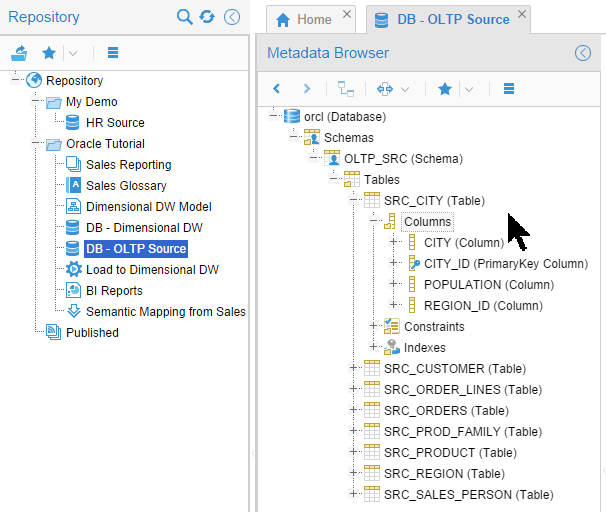Viewport: 606px width, 512px height.
Task: Close the Home tab
Action: click(347, 14)
